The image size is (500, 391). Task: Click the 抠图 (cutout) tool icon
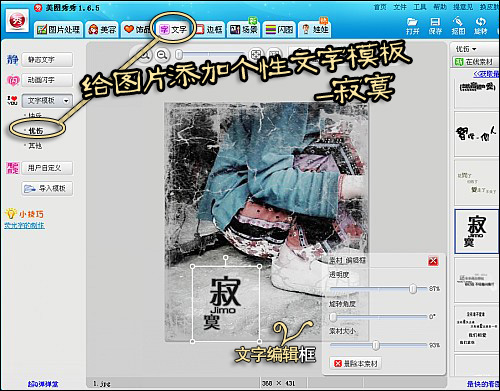click(x=458, y=26)
